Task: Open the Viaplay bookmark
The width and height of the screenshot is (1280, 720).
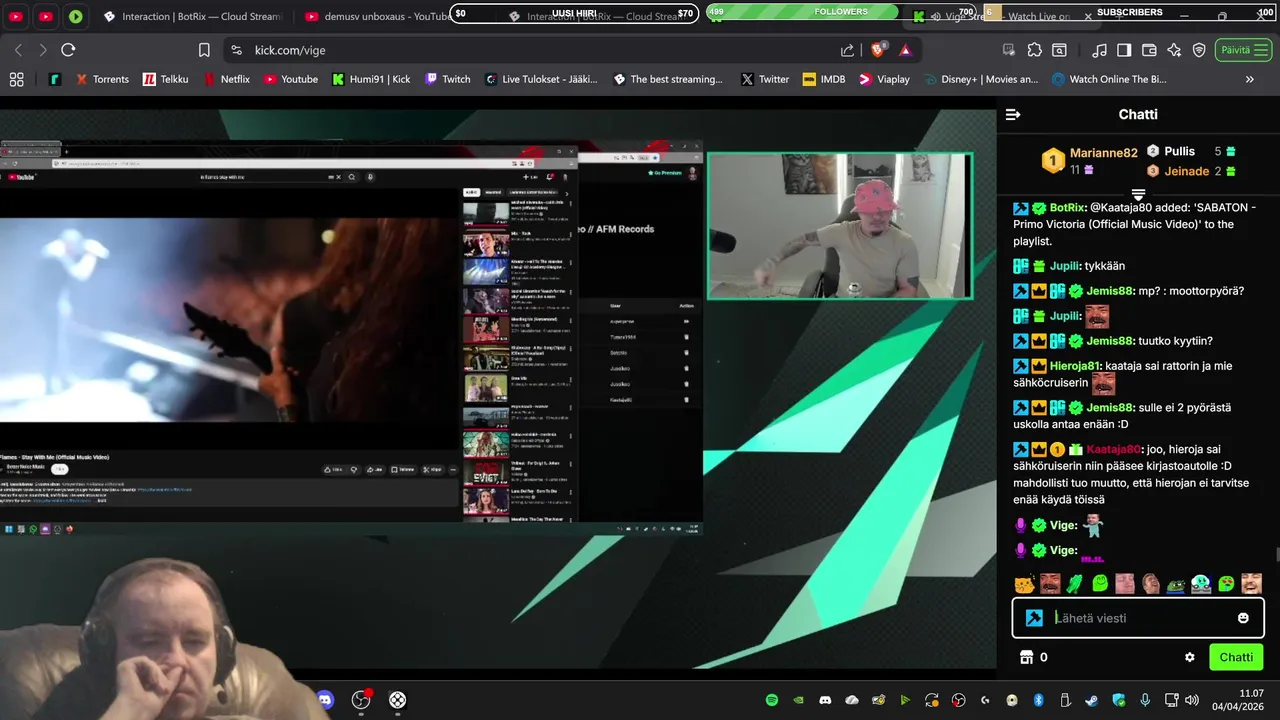Action: pyautogui.click(x=884, y=79)
